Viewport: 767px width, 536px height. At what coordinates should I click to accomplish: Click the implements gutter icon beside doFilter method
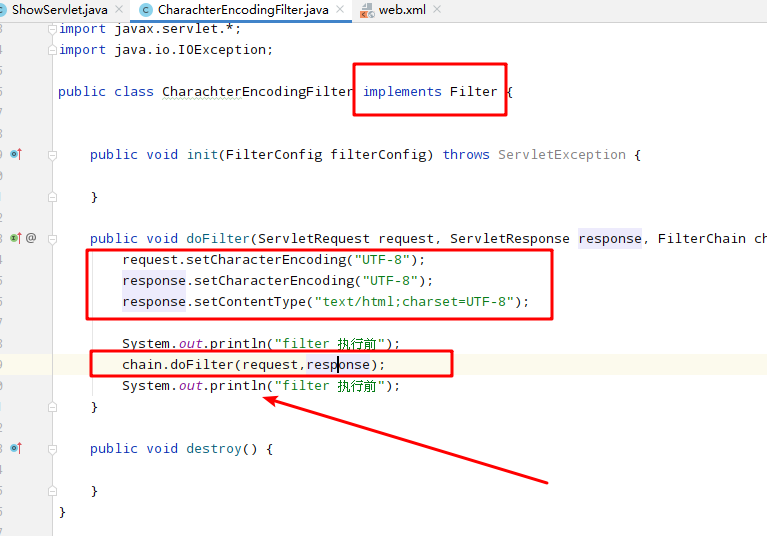coord(16,238)
